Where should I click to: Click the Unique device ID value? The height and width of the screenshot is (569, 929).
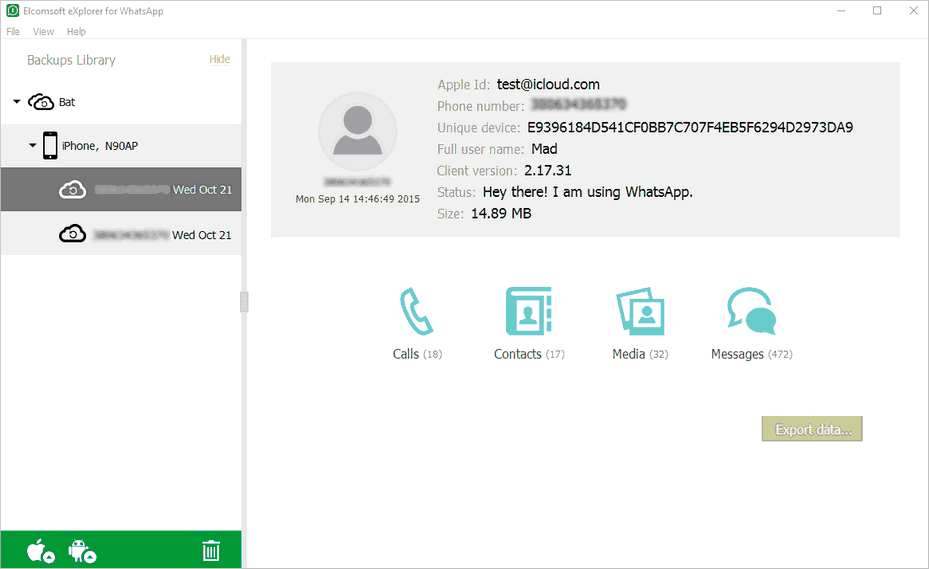(690, 127)
